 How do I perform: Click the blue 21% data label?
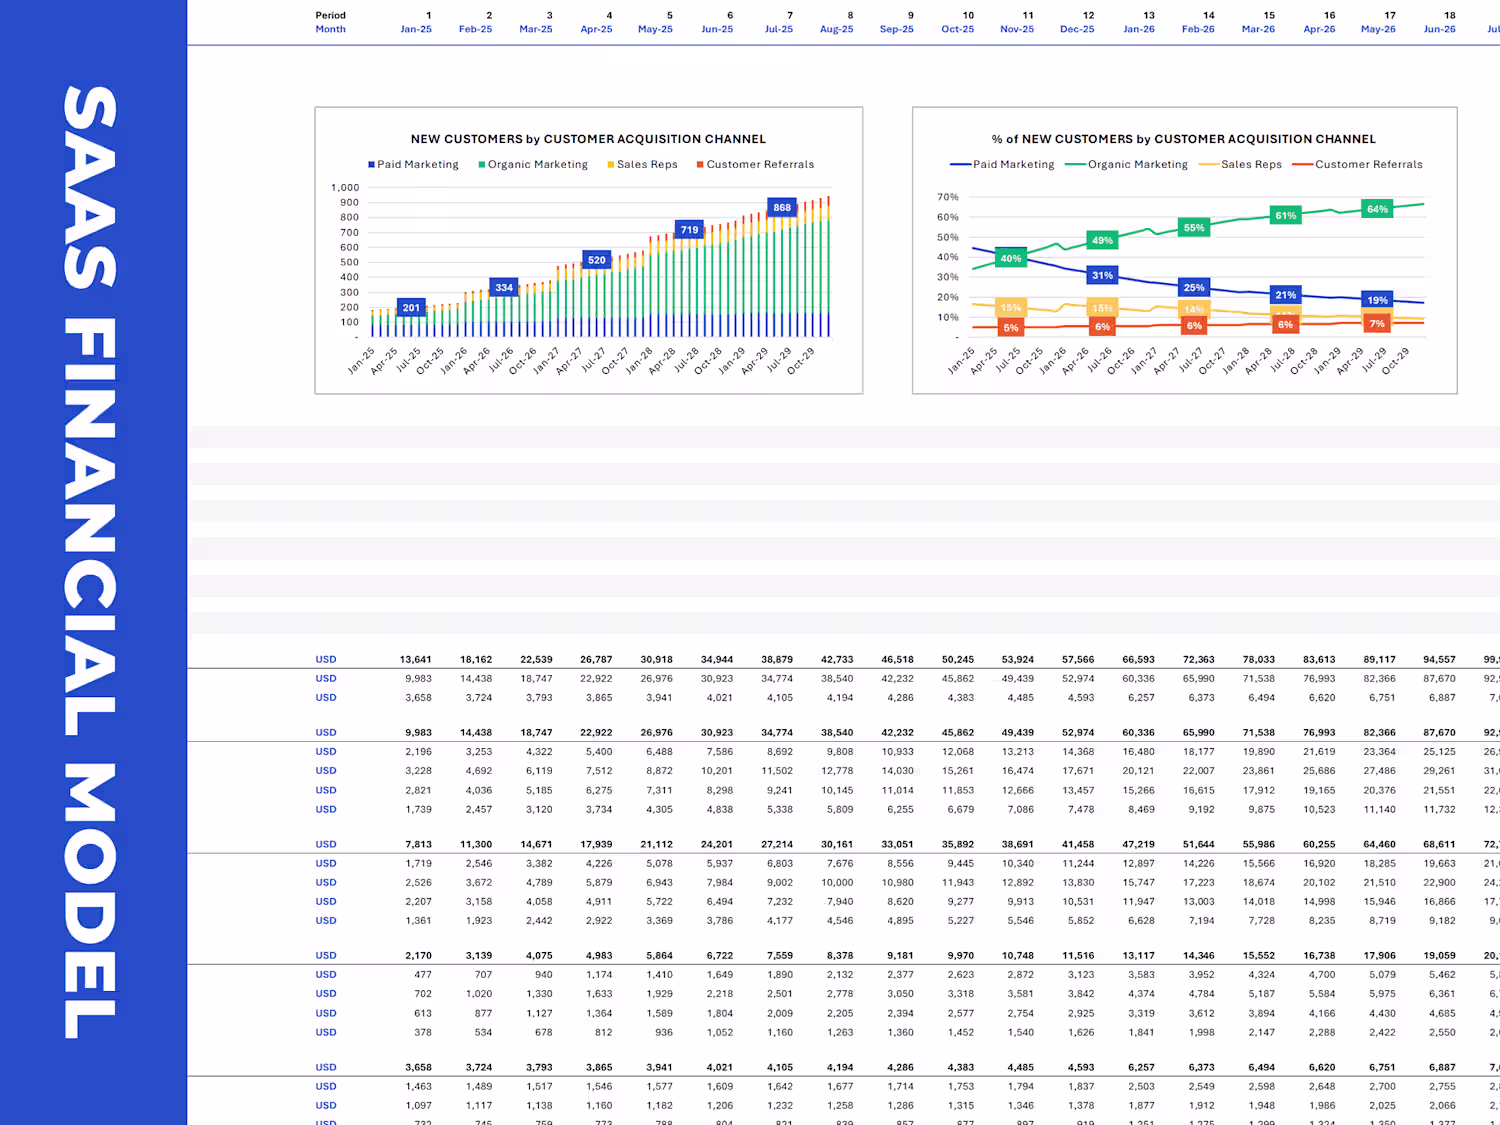(1286, 295)
